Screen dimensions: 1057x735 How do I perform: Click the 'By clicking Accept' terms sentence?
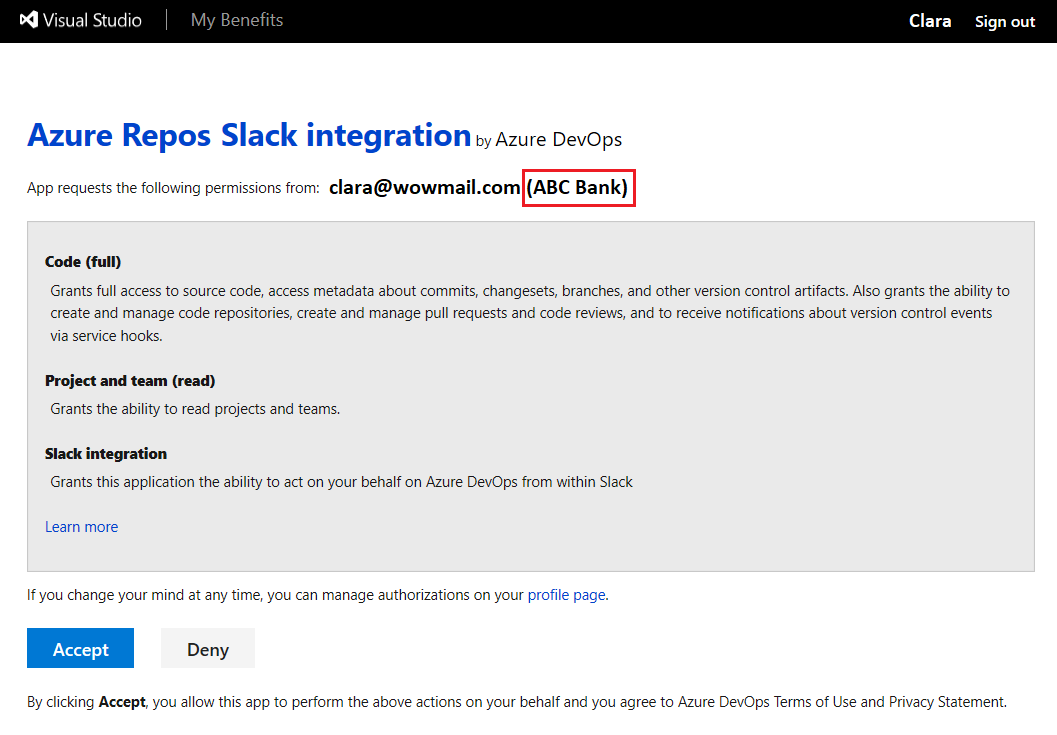pyautogui.click(x=516, y=702)
